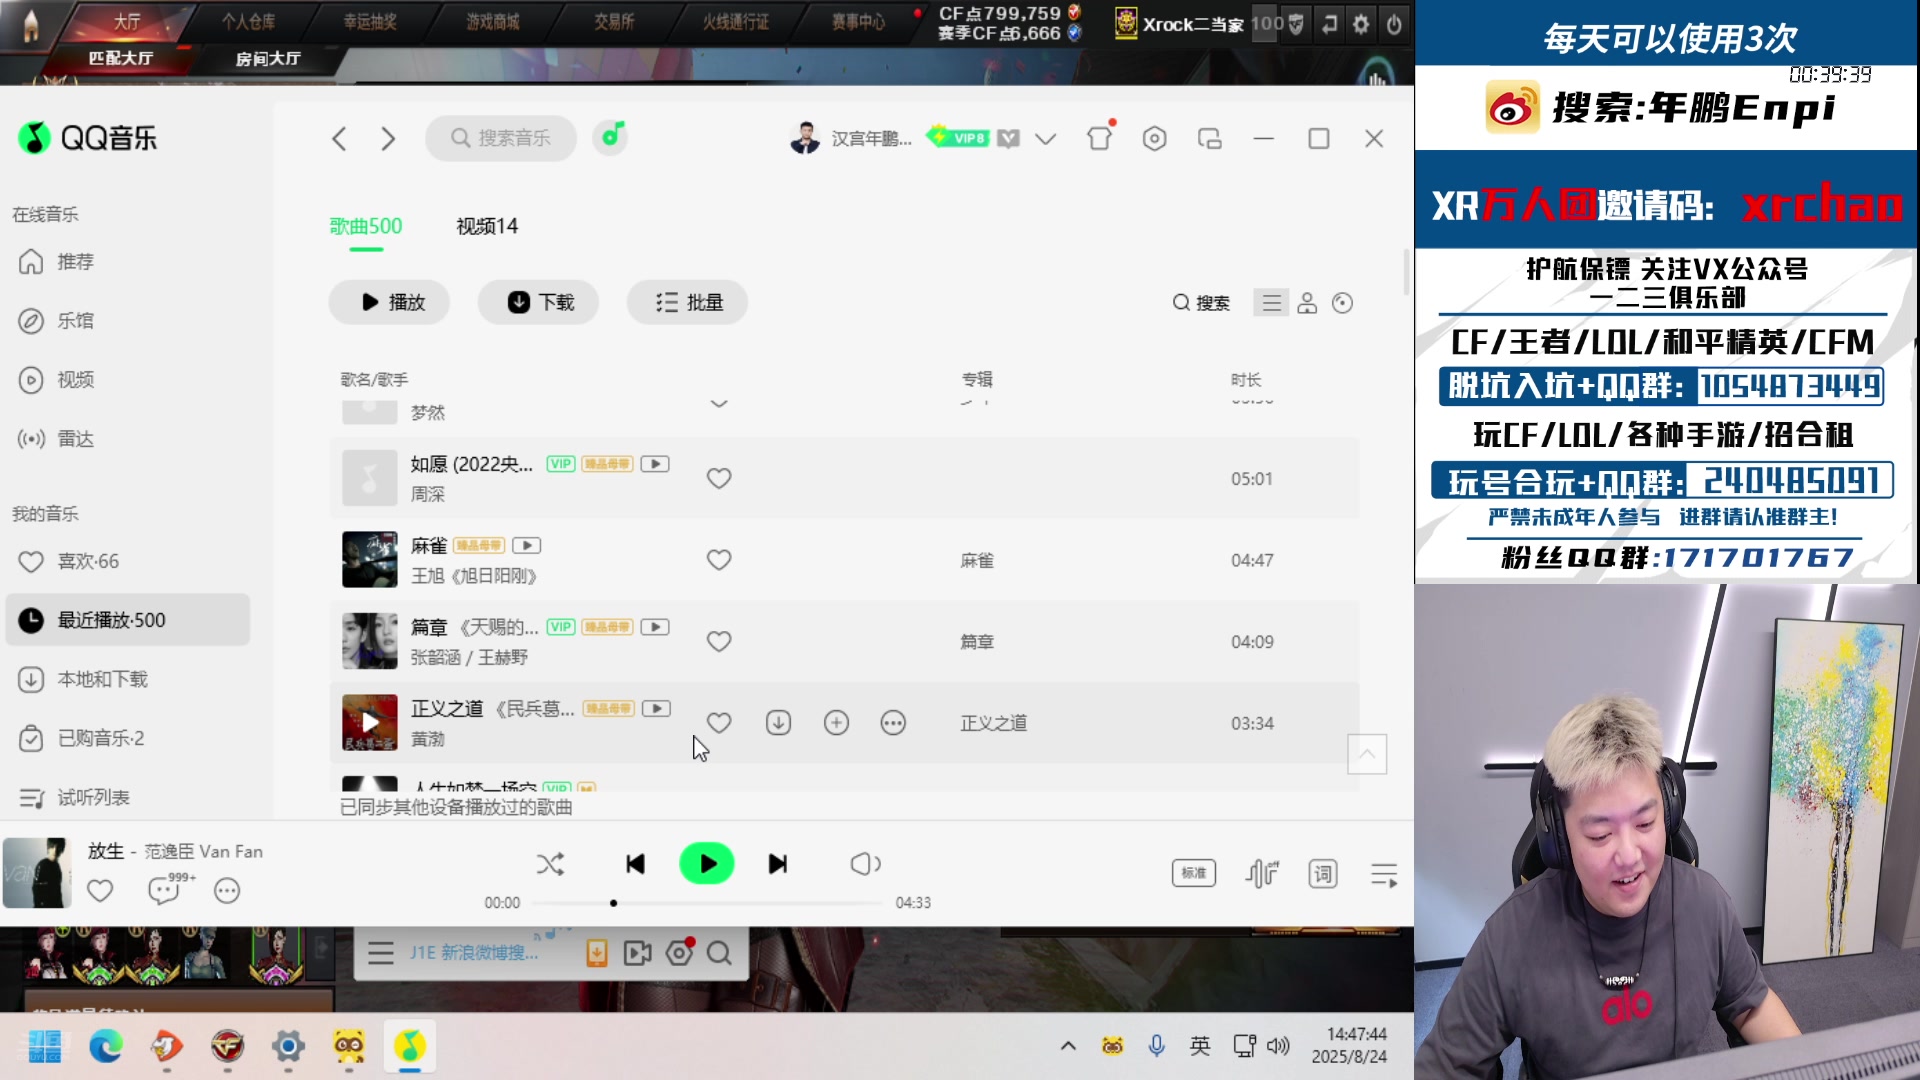Image resolution: width=1920 pixels, height=1080 pixels.
Task: Open the play queue list
Action: tap(1384, 875)
